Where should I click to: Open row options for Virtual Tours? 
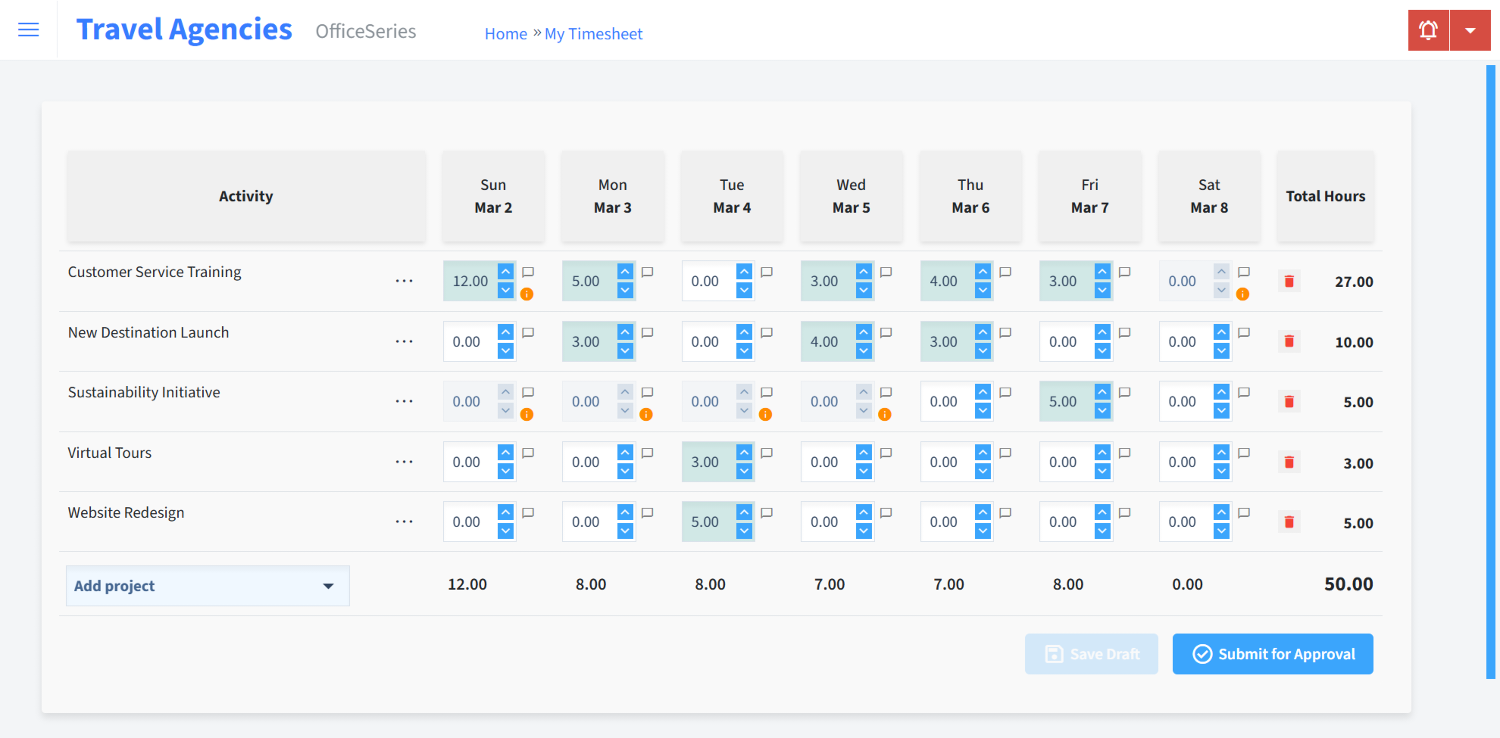tap(404, 461)
